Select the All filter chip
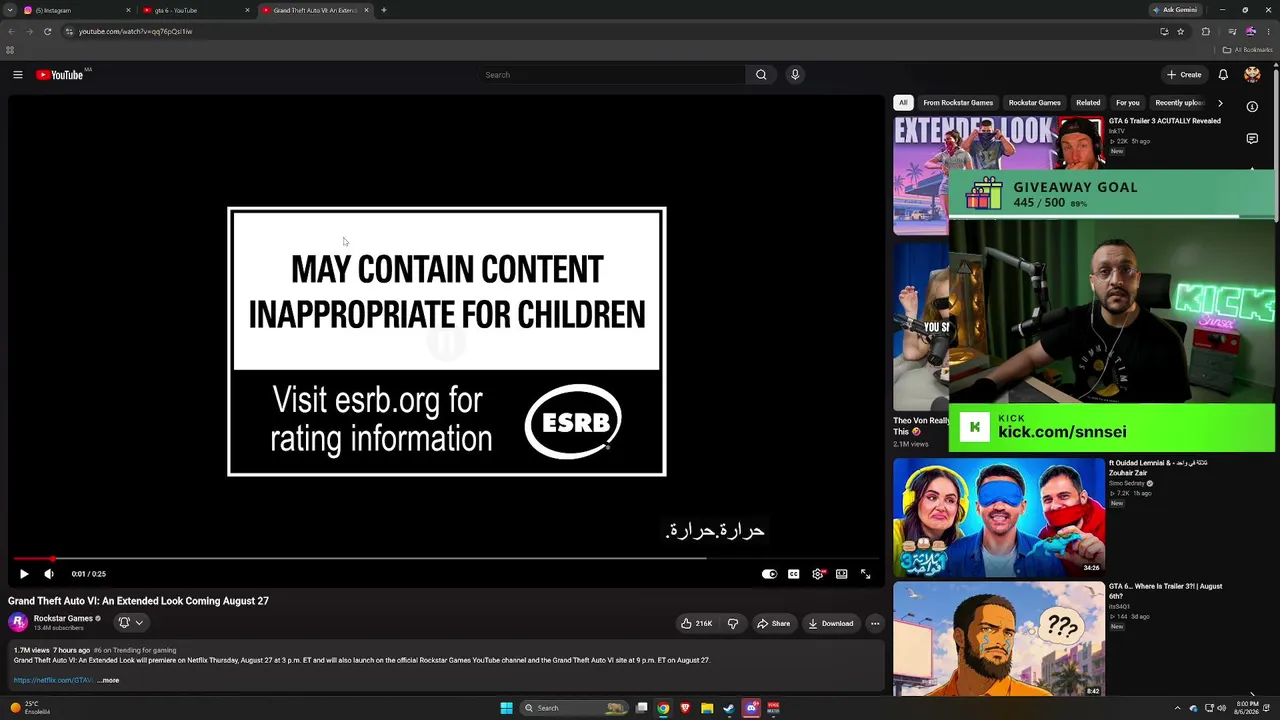 click(x=903, y=103)
